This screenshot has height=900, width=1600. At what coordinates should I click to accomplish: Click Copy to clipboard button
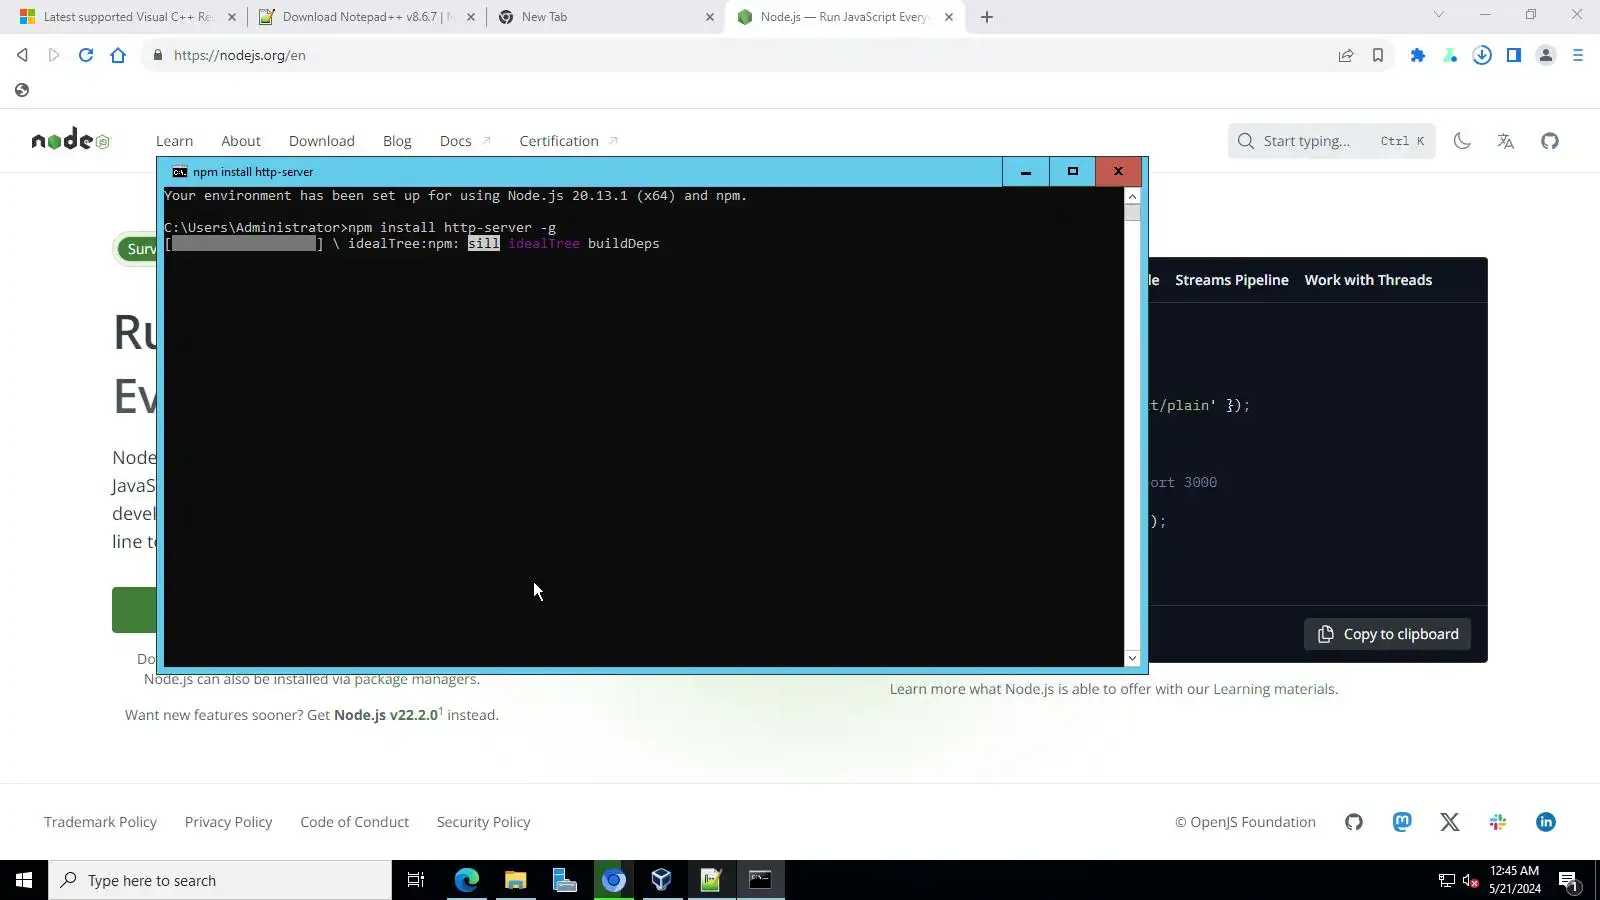pyautogui.click(x=1387, y=634)
